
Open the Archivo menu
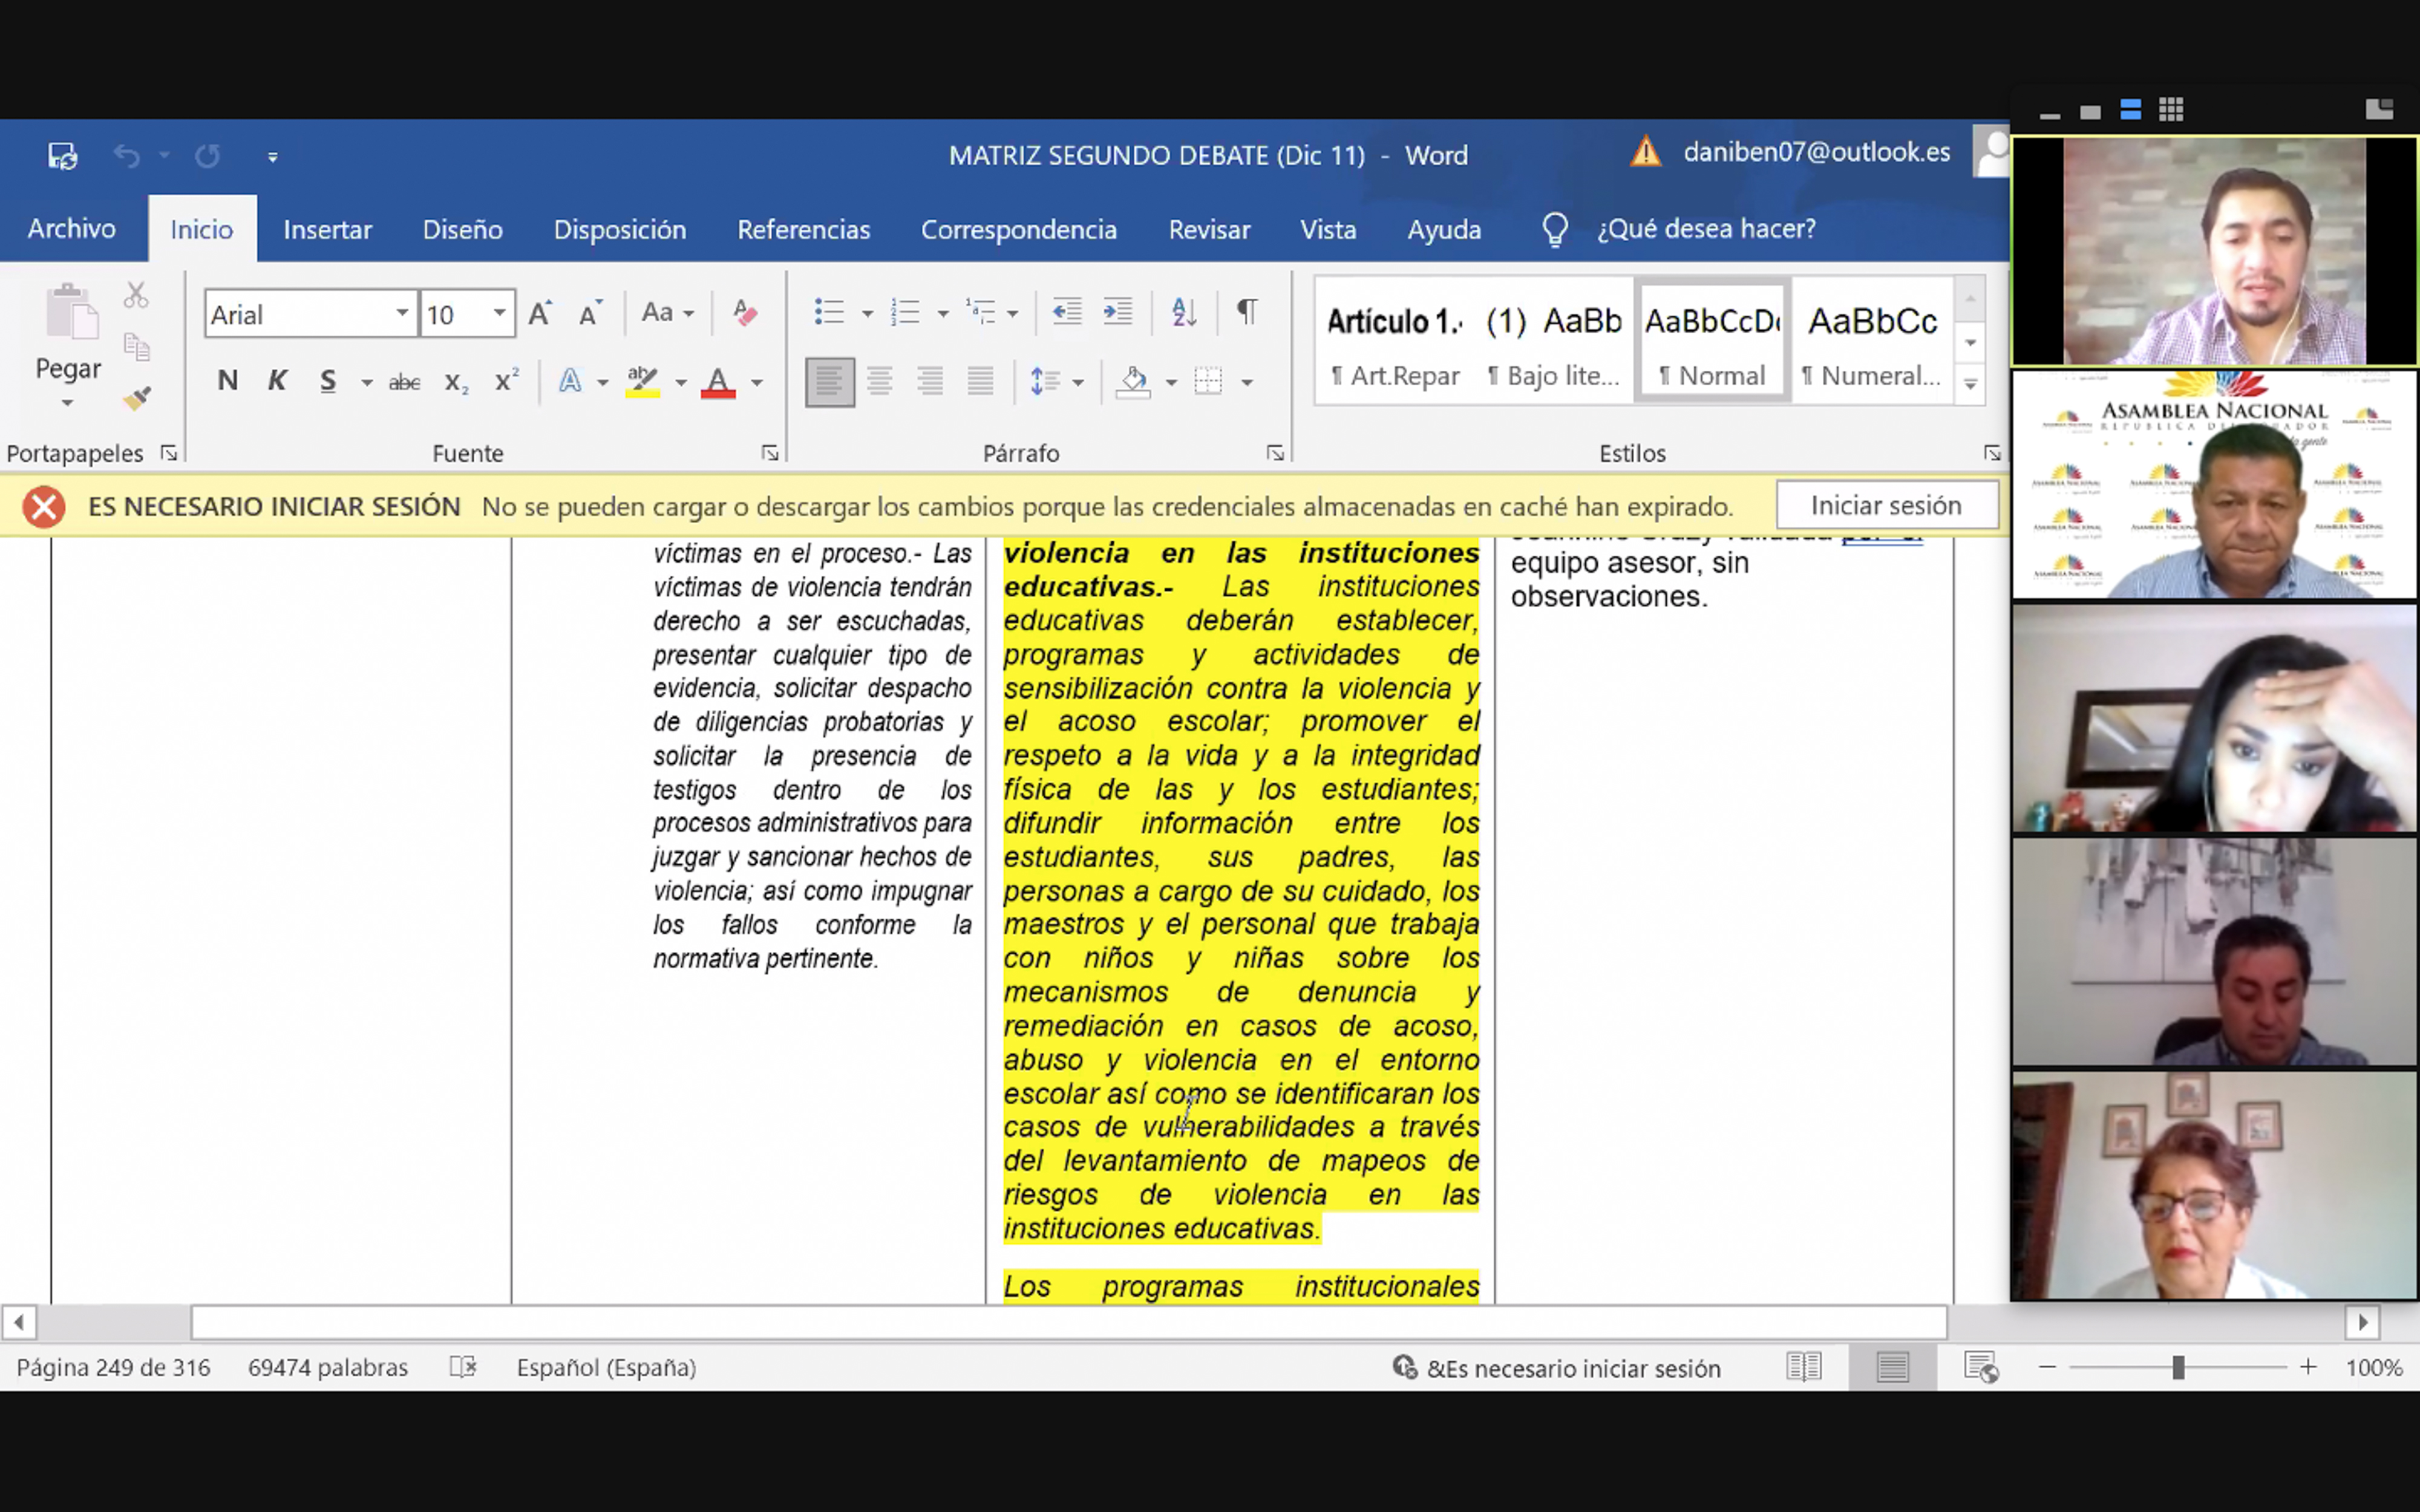tap(72, 229)
